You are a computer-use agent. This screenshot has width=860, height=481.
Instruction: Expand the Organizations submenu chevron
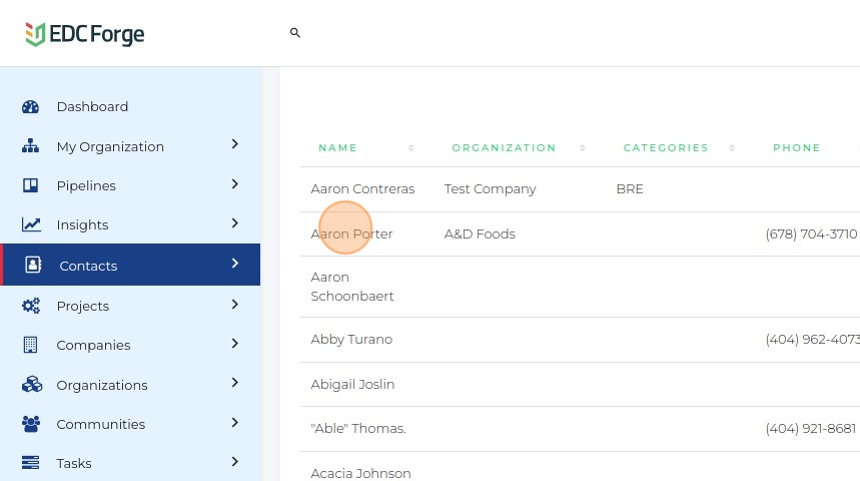[235, 383]
